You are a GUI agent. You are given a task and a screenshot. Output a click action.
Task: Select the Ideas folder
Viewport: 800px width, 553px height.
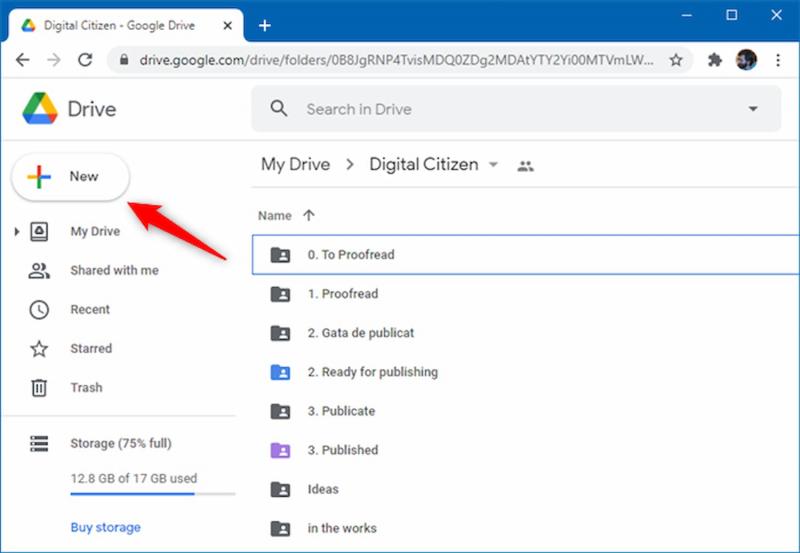tap(526, 489)
